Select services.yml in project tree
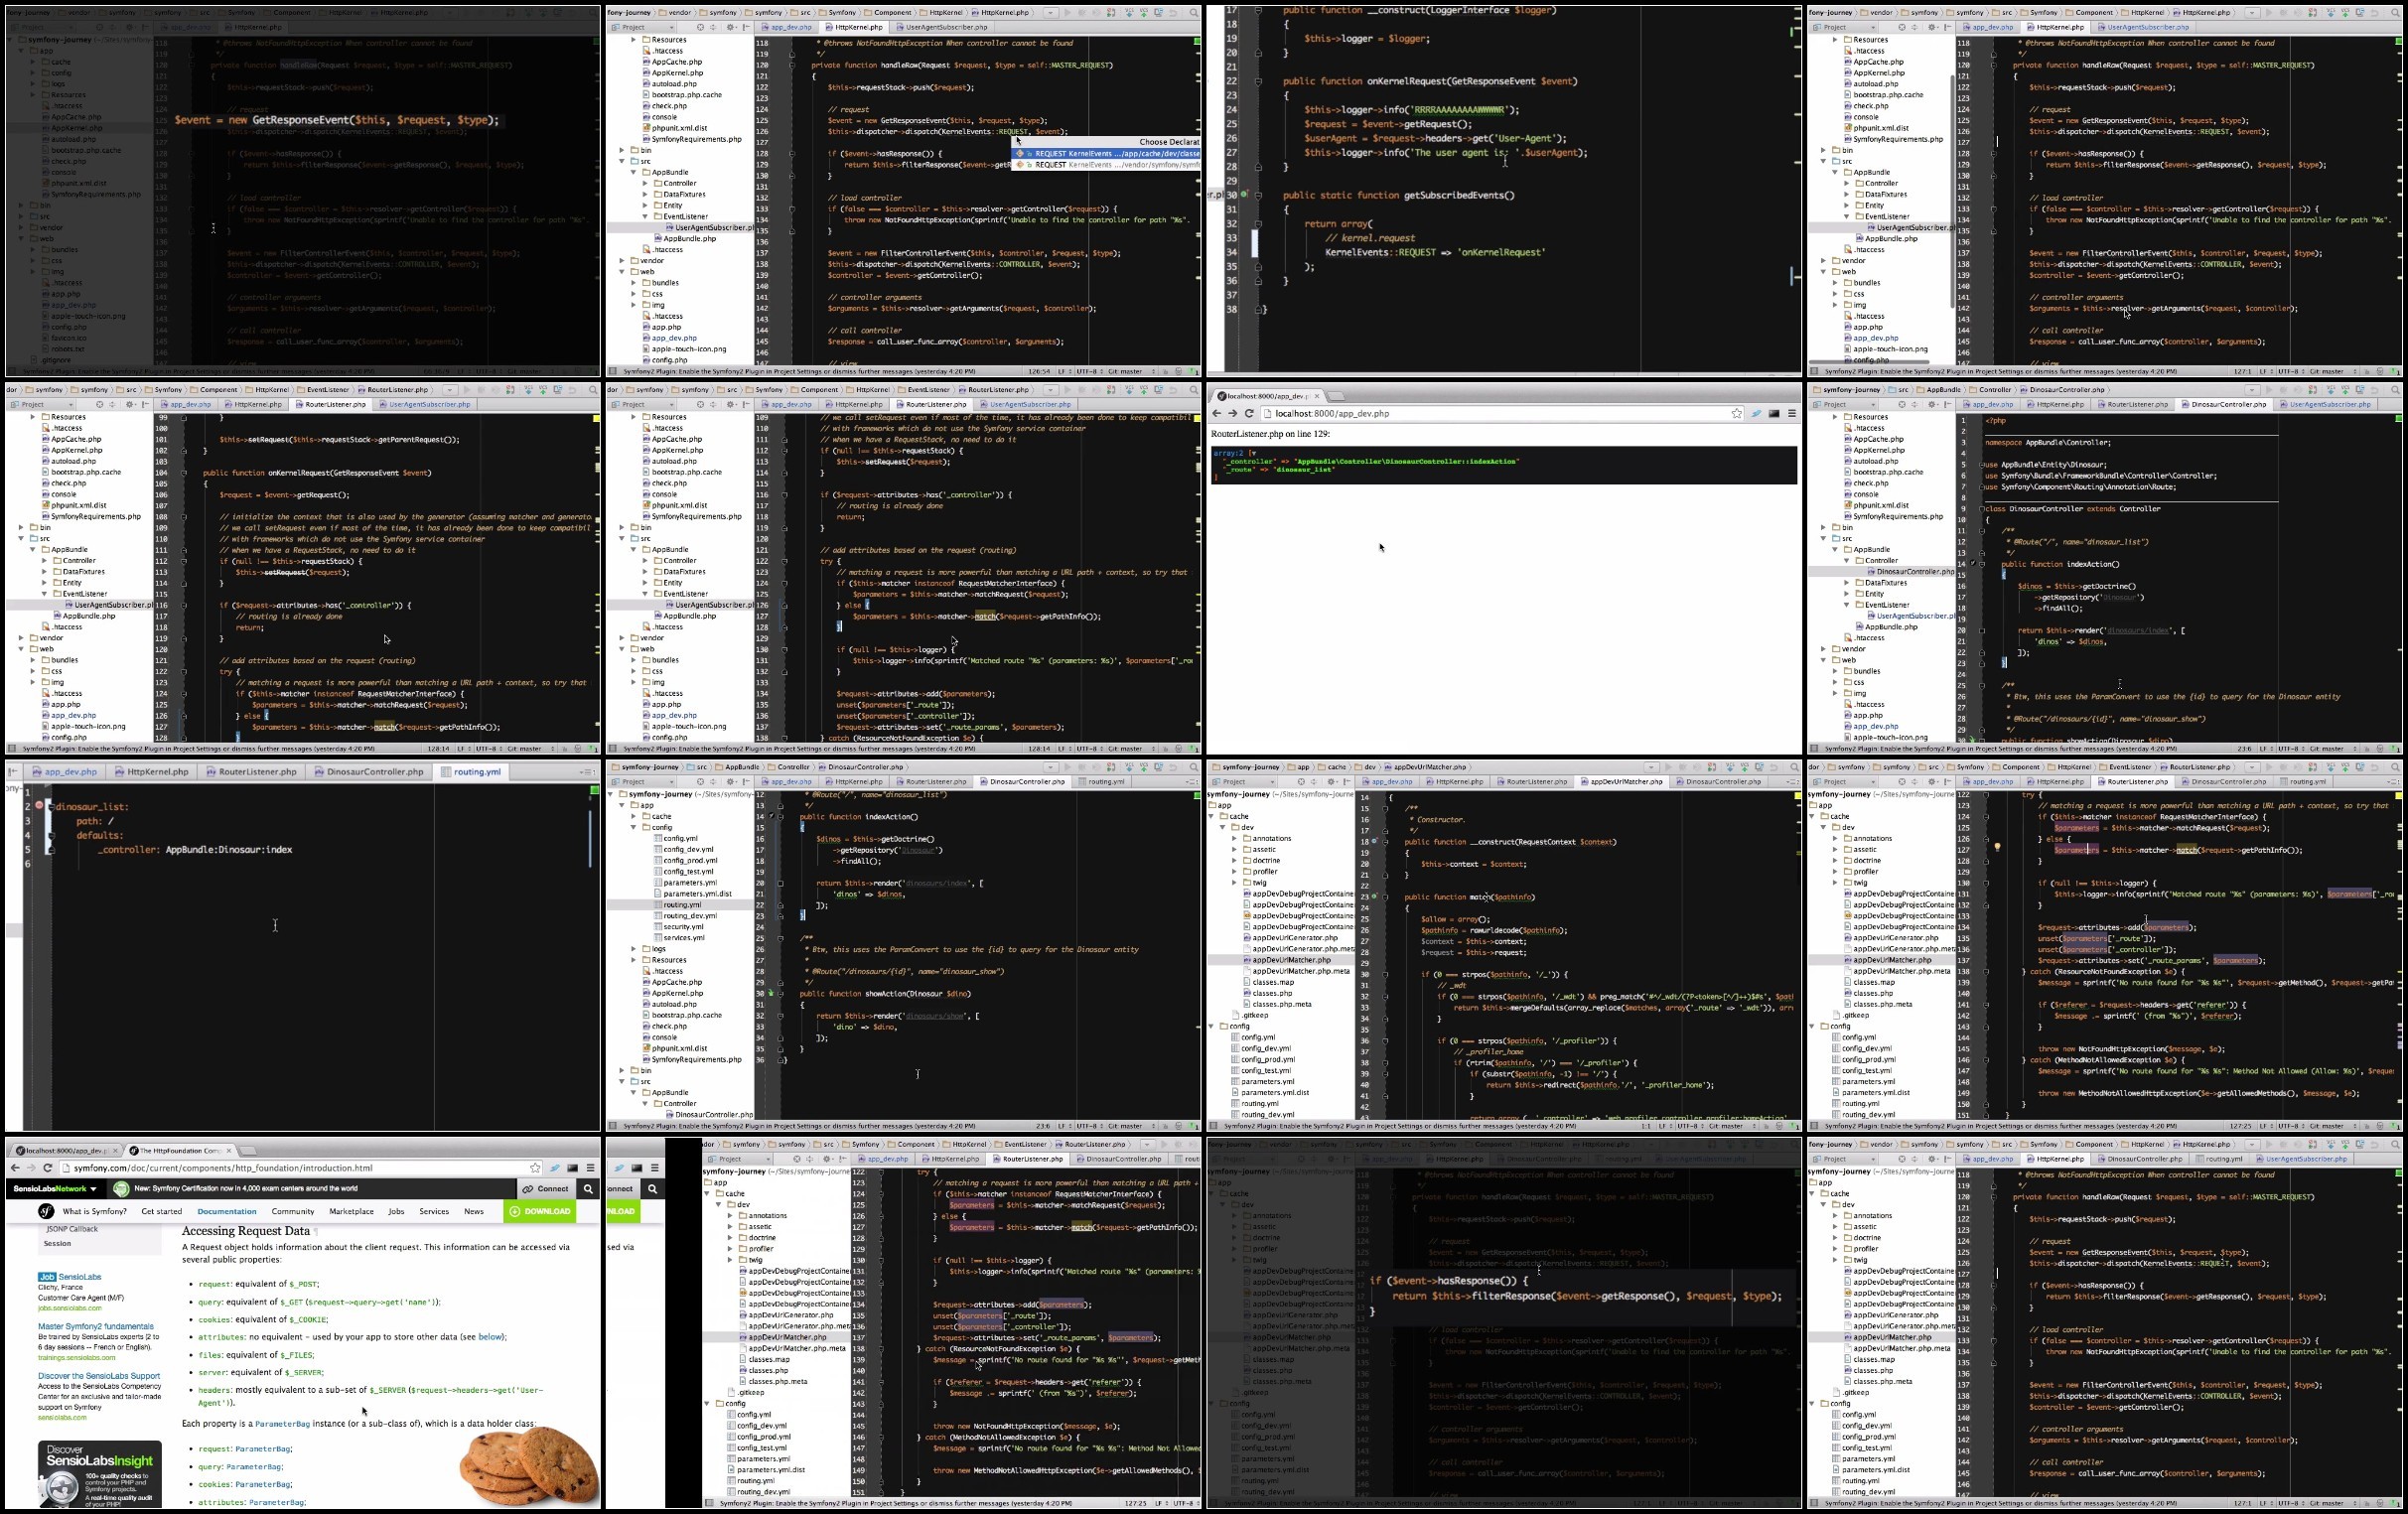Viewport: 2408px width, 1514px height. (x=683, y=938)
